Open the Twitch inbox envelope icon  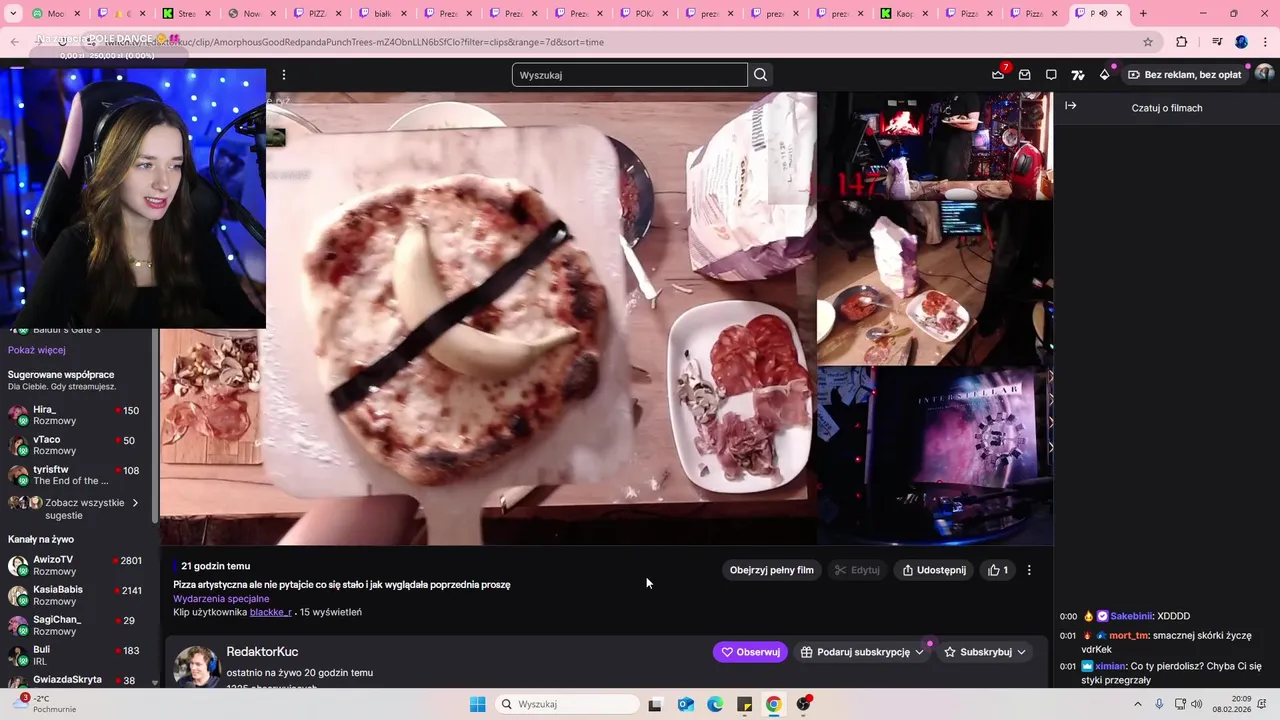pyautogui.click(x=1025, y=75)
